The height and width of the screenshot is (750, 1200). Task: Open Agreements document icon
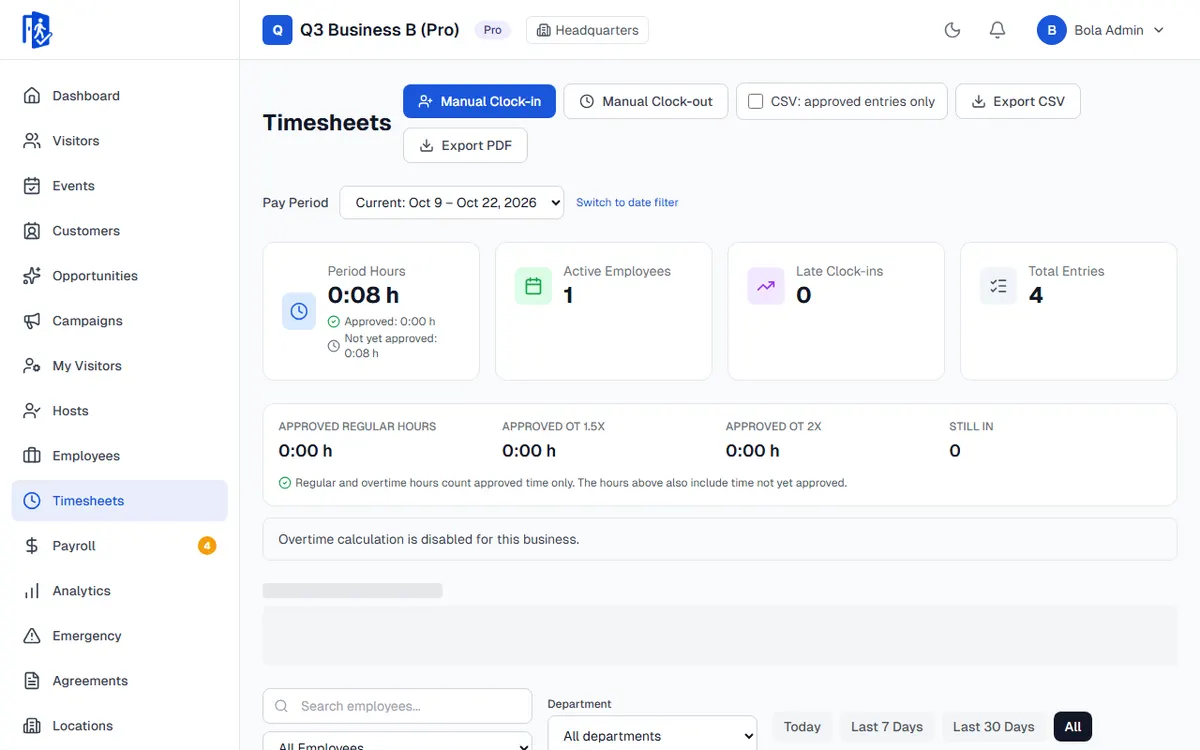point(32,681)
